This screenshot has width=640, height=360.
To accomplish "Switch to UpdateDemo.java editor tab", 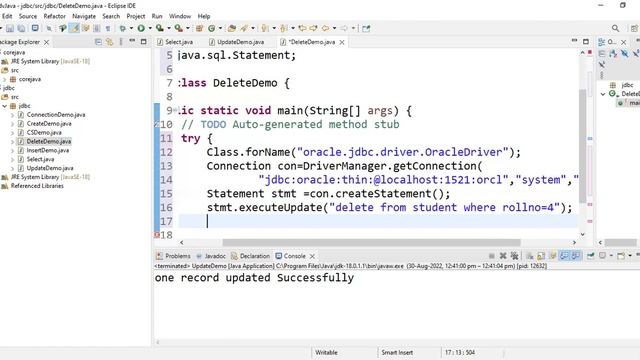I will (236, 42).
